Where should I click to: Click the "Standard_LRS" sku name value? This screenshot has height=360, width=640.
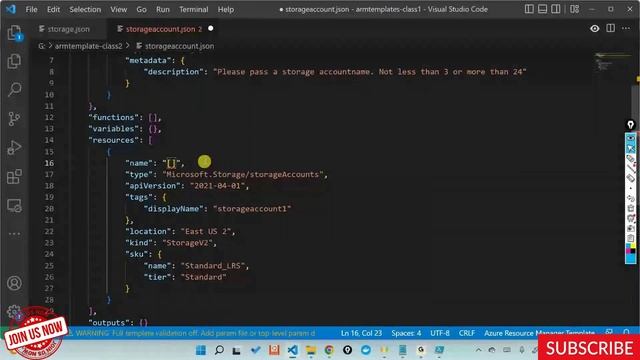(213, 266)
